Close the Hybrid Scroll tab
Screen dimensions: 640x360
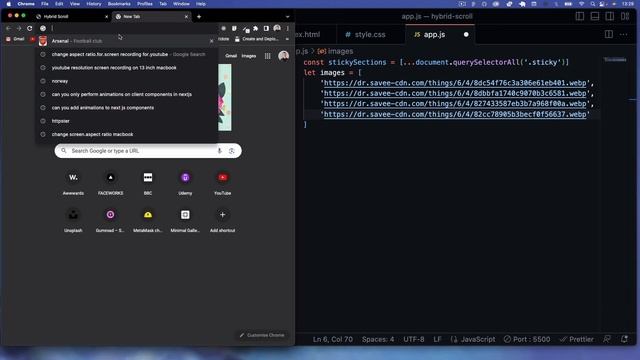pyautogui.click(x=107, y=17)
